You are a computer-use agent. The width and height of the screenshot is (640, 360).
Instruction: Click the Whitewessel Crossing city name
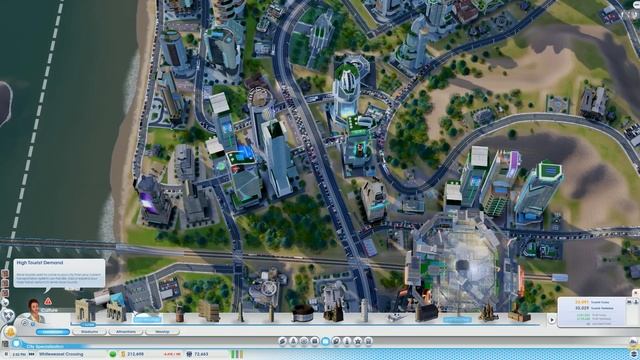[61, 354]
